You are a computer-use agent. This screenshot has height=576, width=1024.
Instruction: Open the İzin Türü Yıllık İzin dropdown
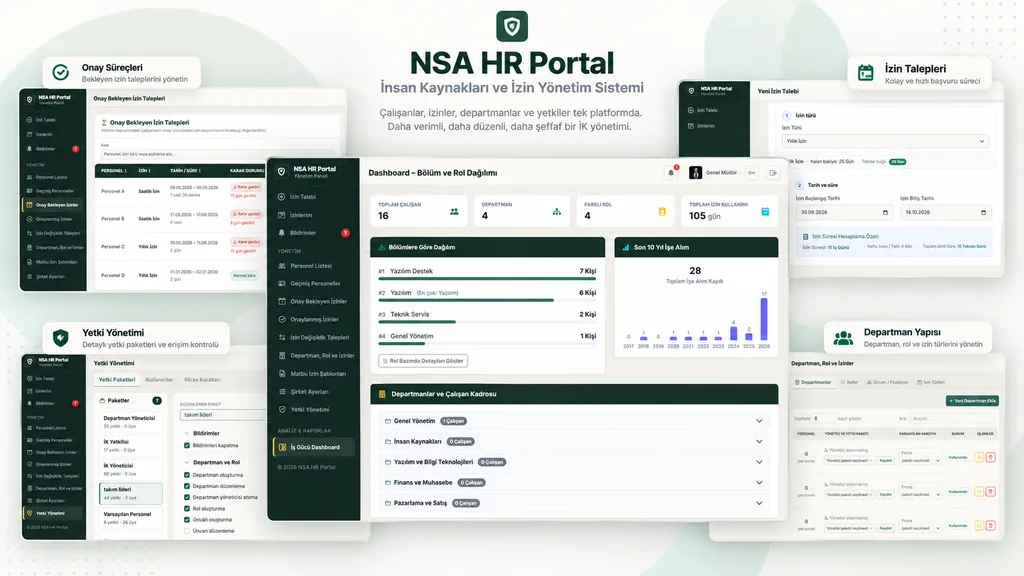coord(886,141)
